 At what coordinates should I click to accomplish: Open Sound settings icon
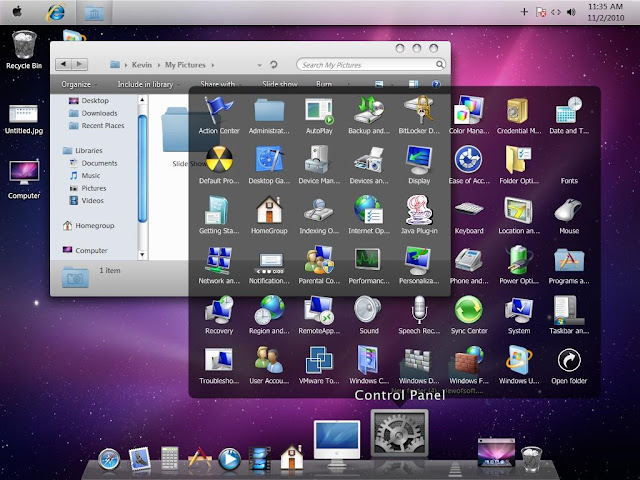[368, 310]
